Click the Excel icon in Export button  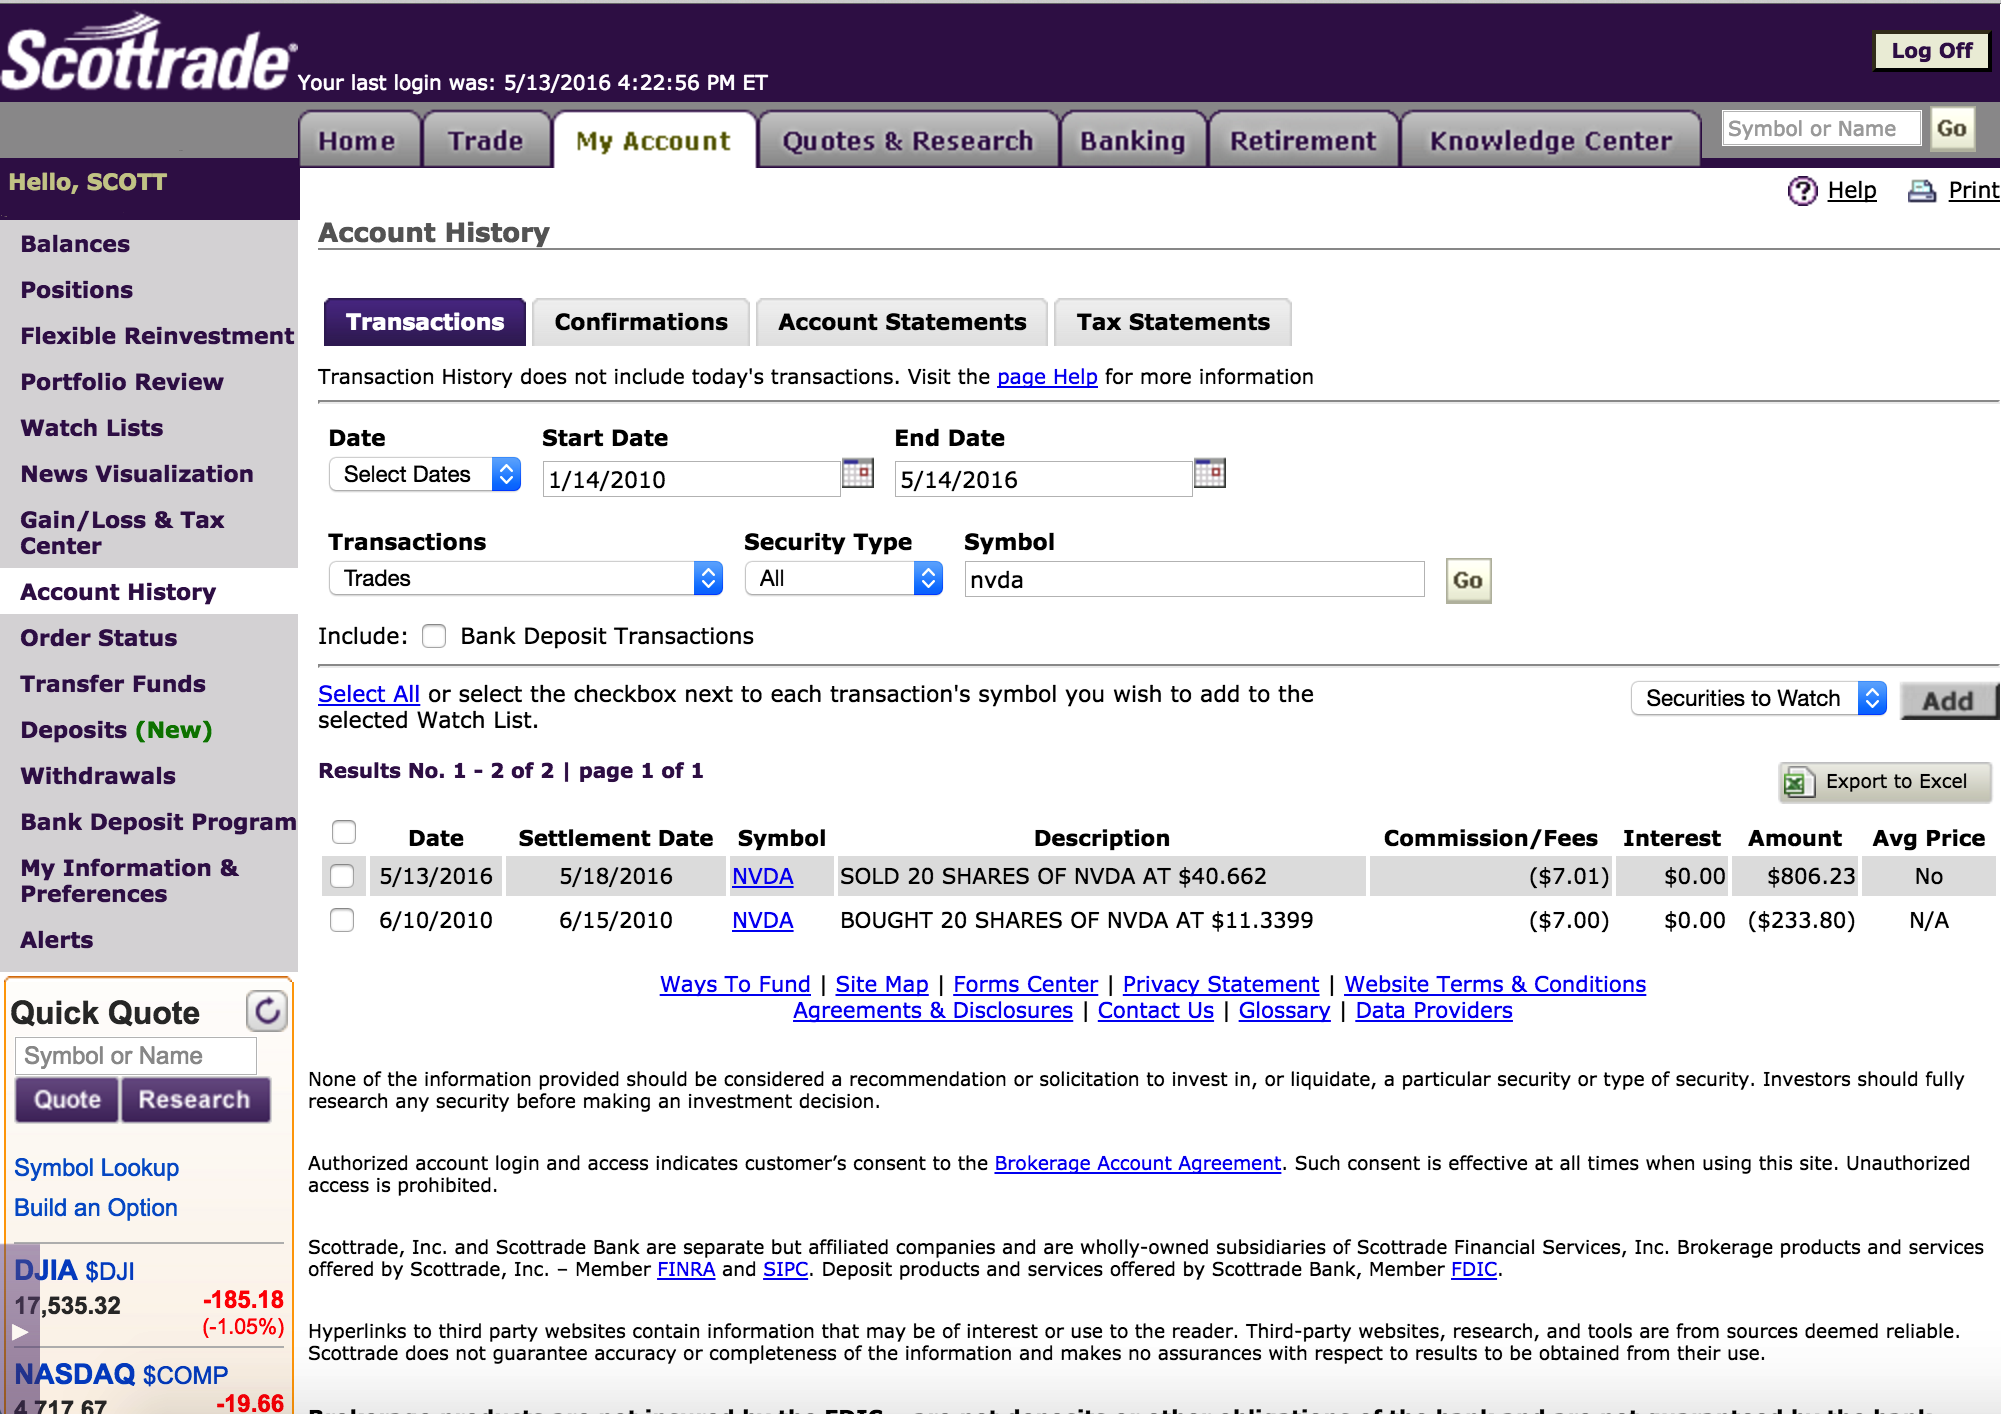click(1796, 782)
